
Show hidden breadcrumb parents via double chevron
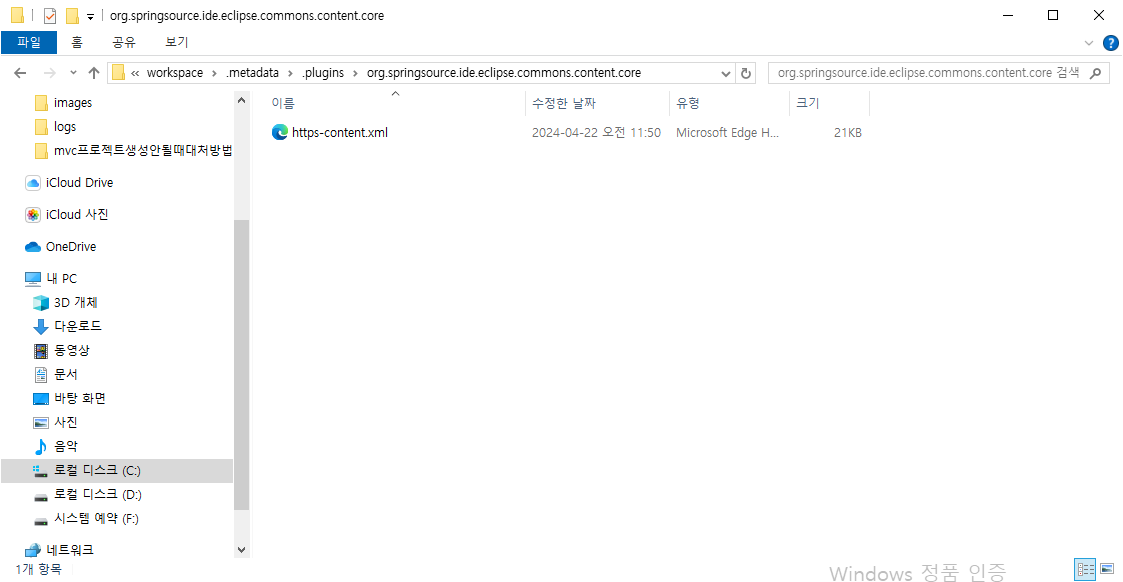coord(135,73)
